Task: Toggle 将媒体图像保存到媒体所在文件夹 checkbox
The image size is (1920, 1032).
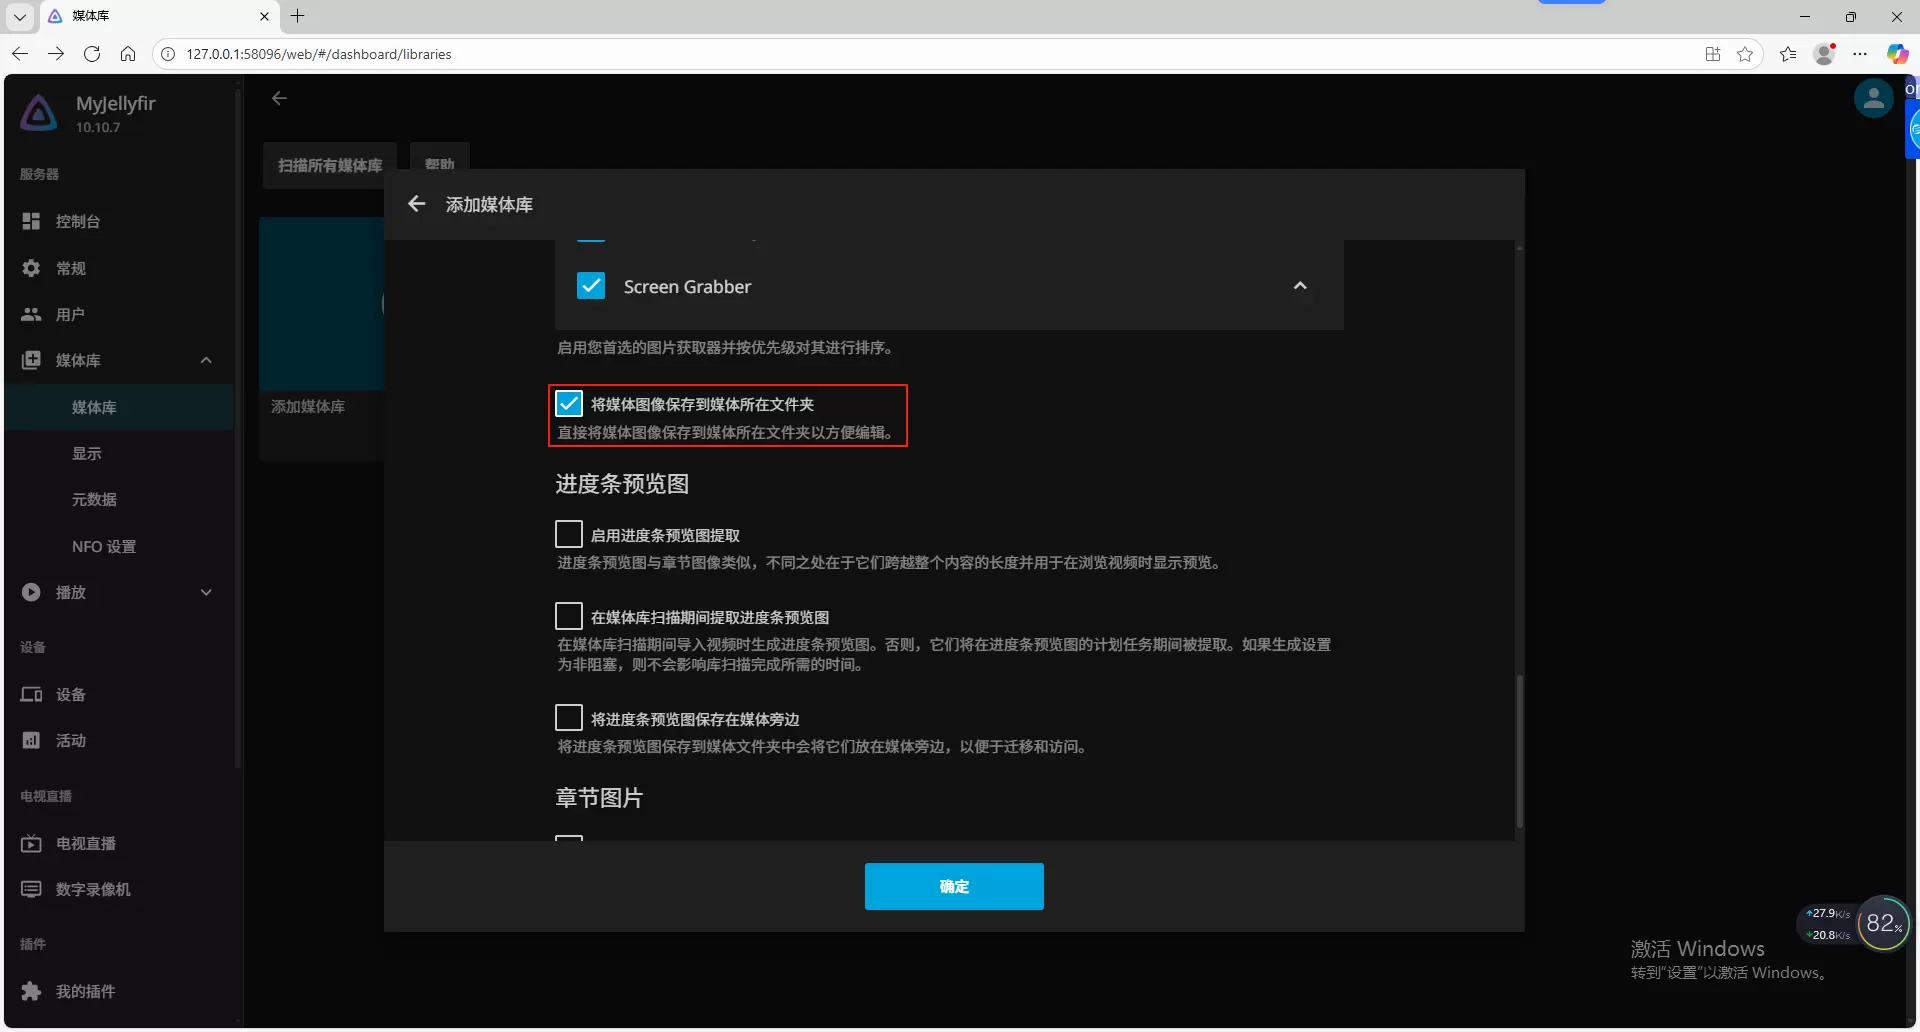Action: [569, 404]
